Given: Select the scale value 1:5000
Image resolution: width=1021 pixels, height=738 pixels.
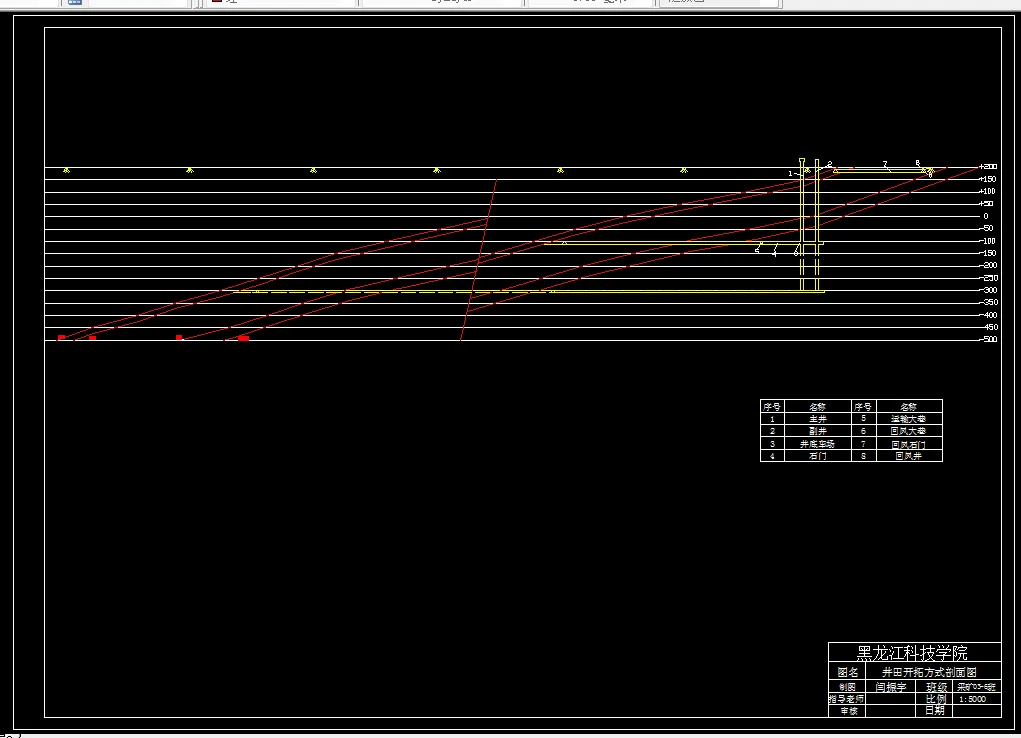Looking at the screenshot, I should pos(972,699).
